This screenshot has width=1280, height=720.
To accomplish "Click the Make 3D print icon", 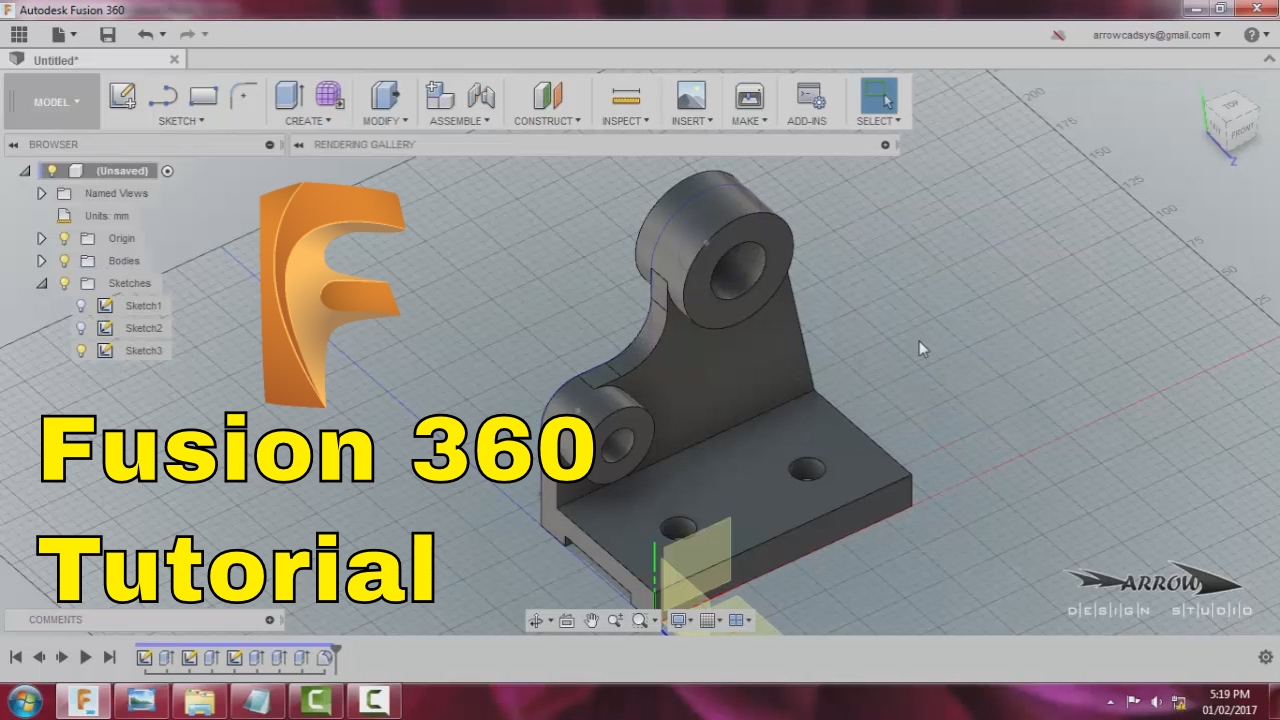I will coord(749,96).
